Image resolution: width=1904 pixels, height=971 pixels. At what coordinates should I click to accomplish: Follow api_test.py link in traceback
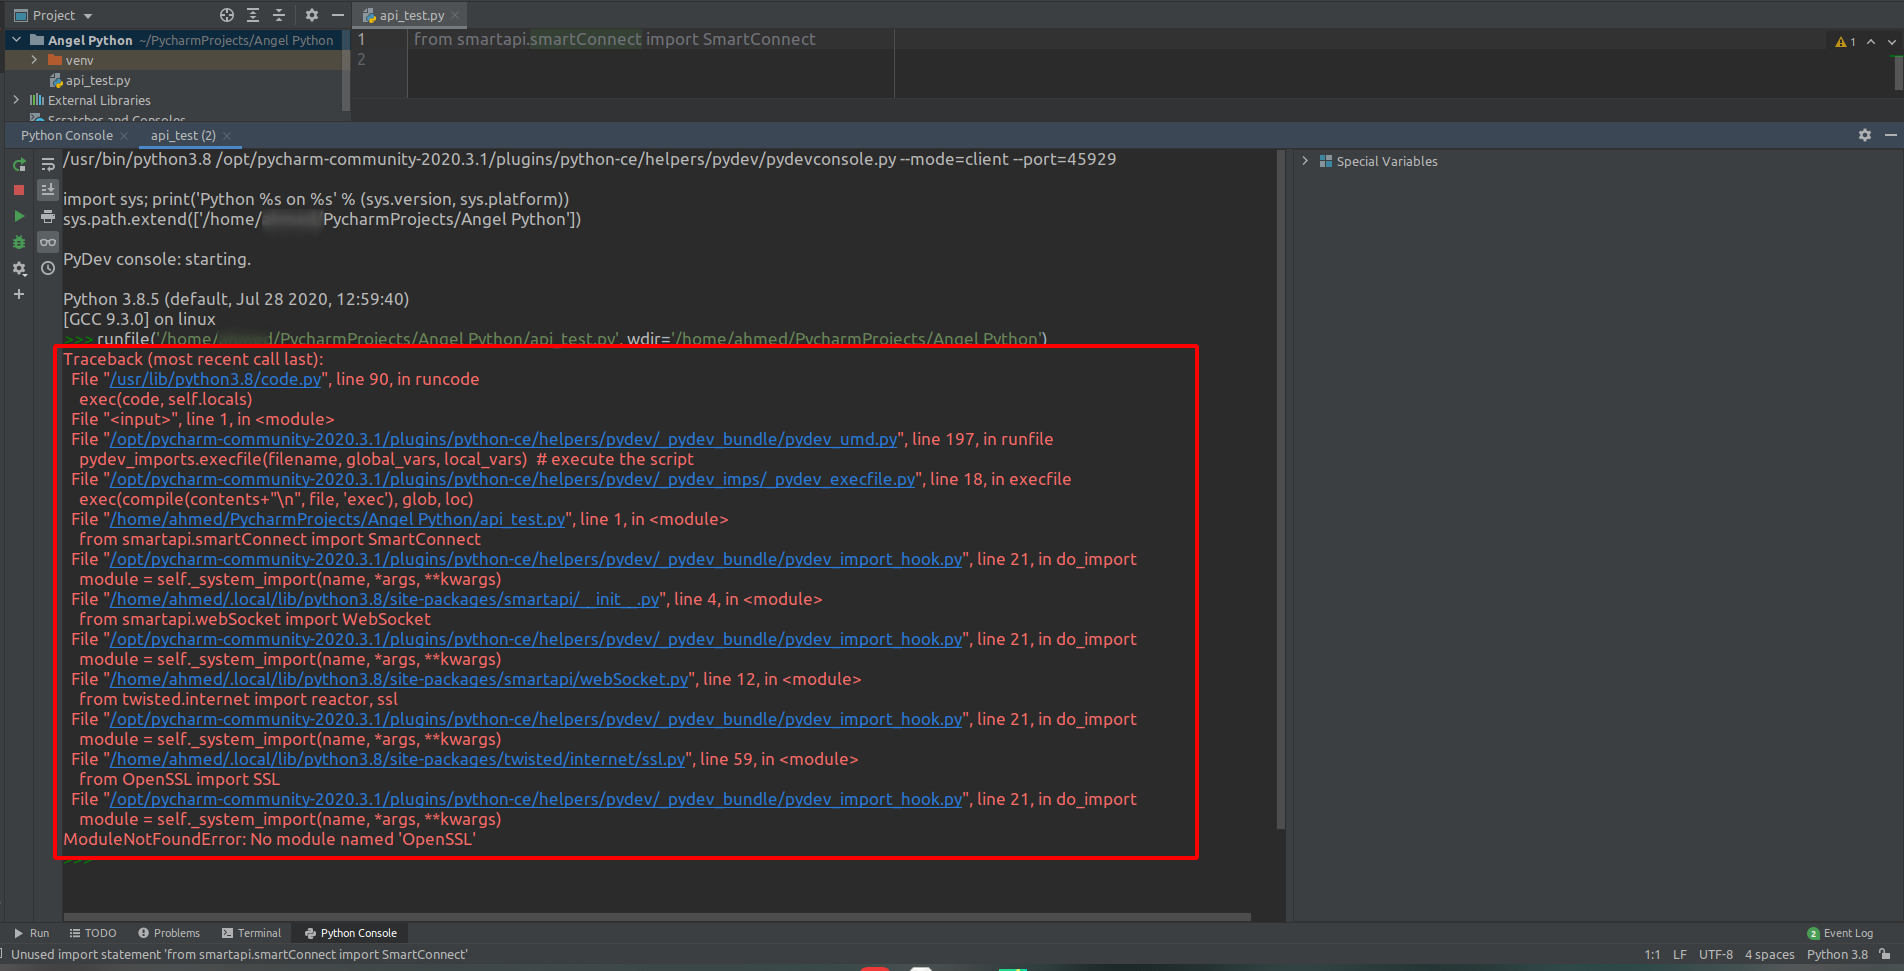[x=337, y=519]
